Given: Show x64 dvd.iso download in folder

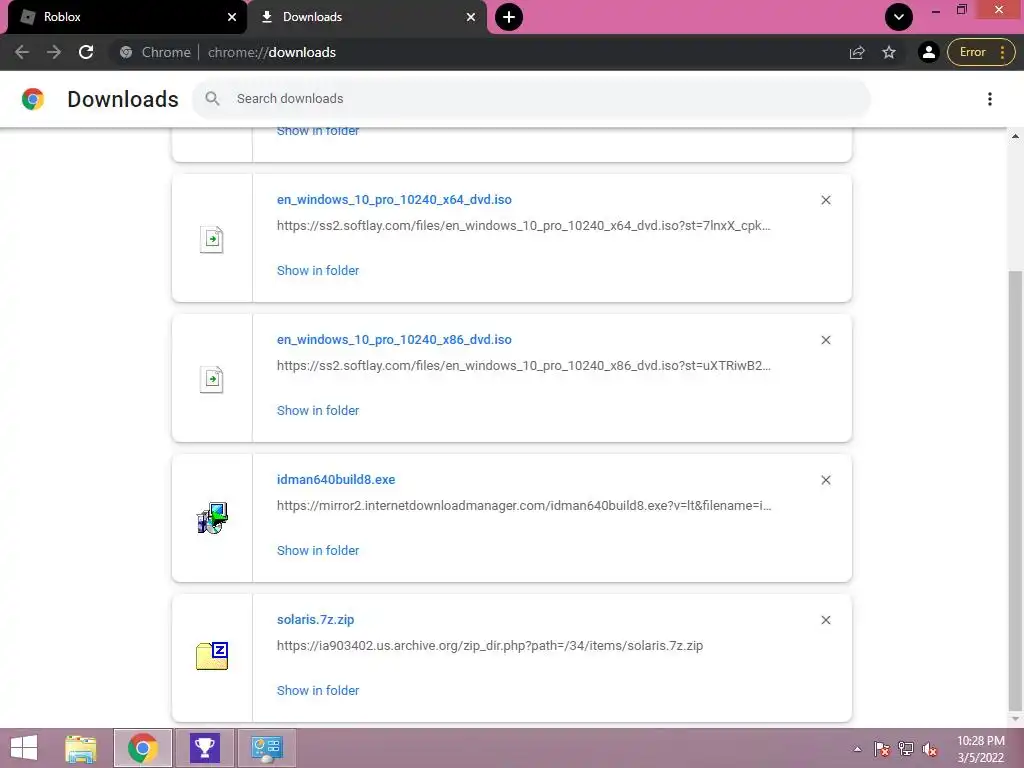Looking at the screenshot, I should click(318, 270).
